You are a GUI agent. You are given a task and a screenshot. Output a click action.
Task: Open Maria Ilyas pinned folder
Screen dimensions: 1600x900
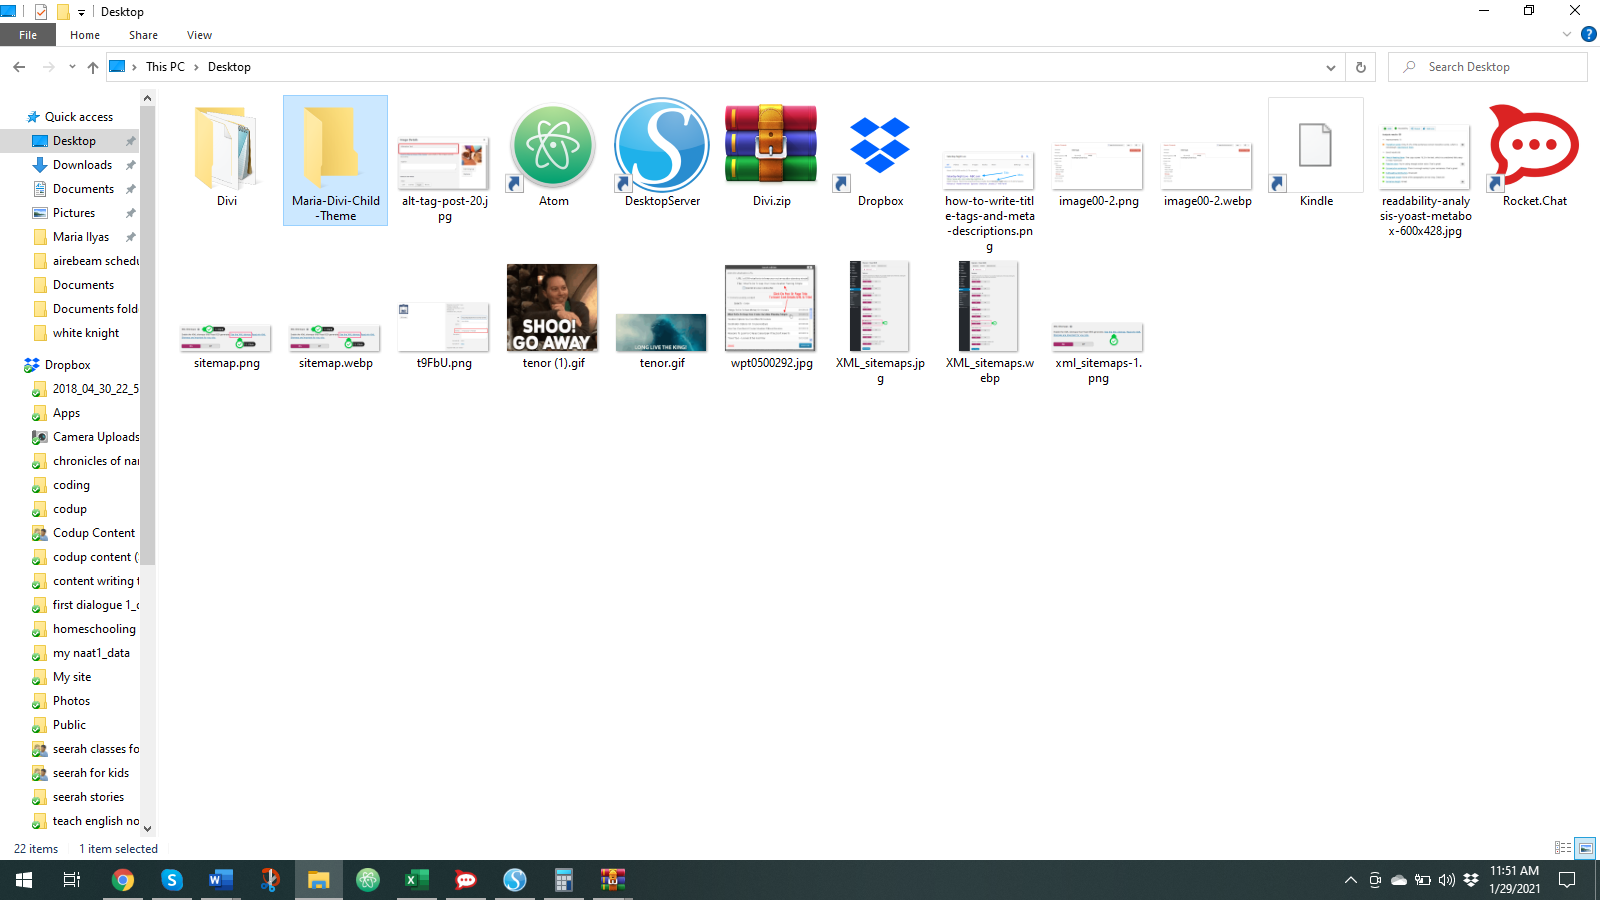point(81,237)
